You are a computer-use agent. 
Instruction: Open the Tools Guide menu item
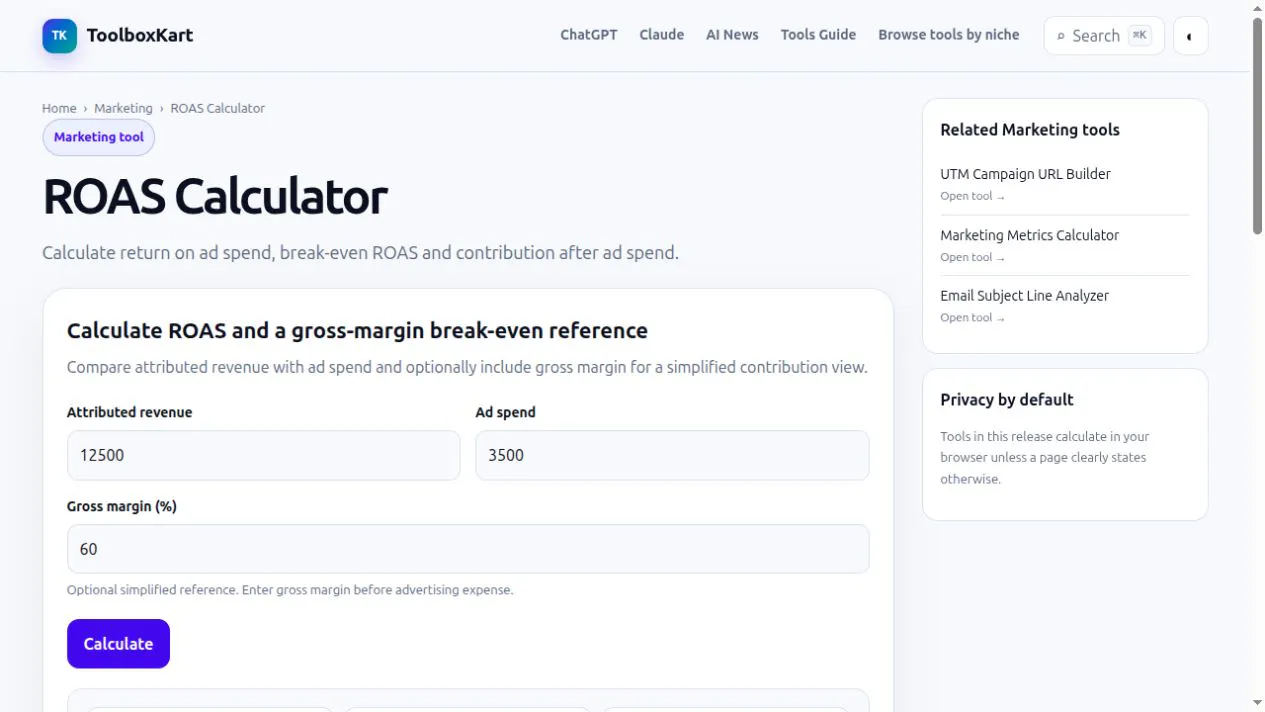click(818, 35)
